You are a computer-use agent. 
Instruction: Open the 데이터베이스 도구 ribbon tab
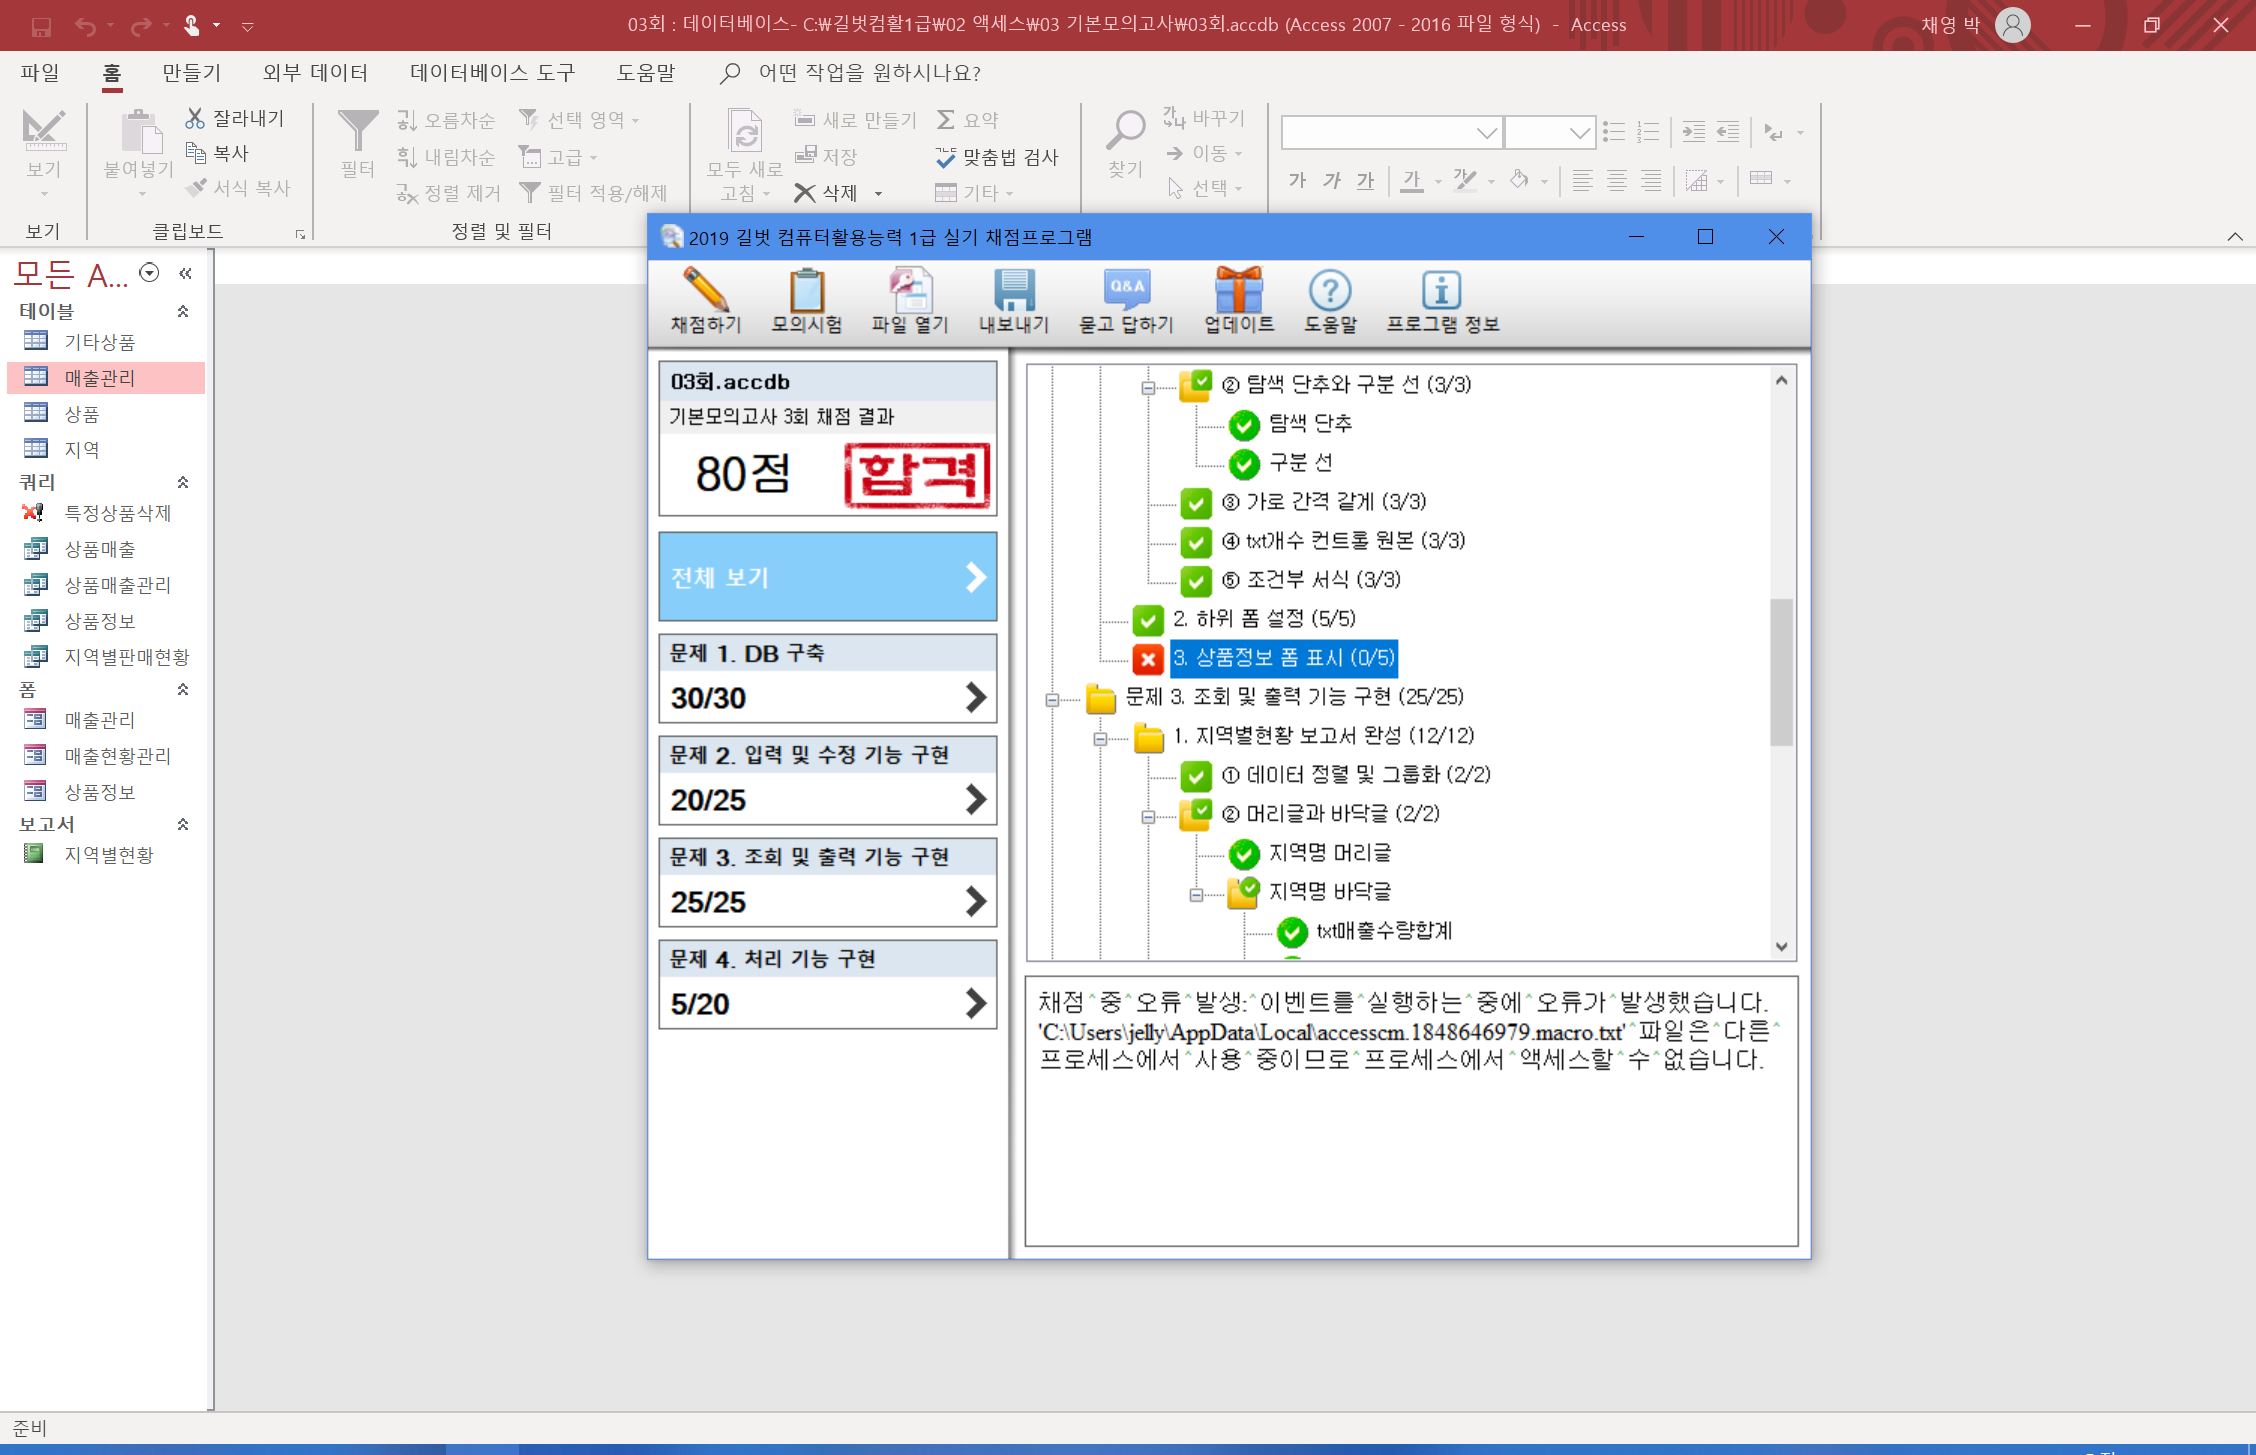492,73
